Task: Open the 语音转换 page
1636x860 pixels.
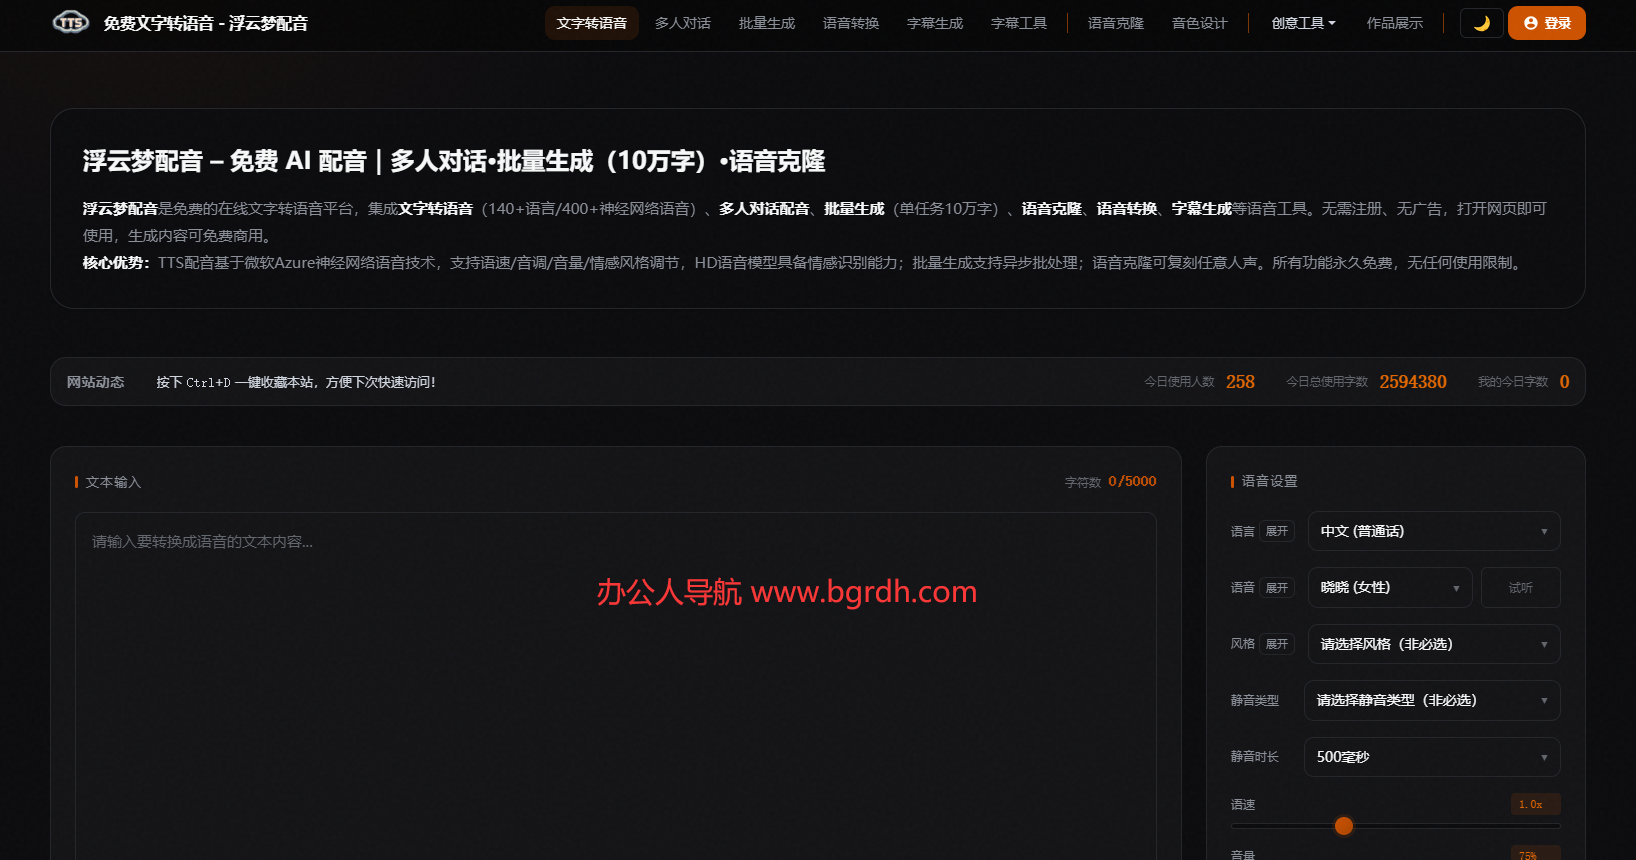Action: coord(851,23)
